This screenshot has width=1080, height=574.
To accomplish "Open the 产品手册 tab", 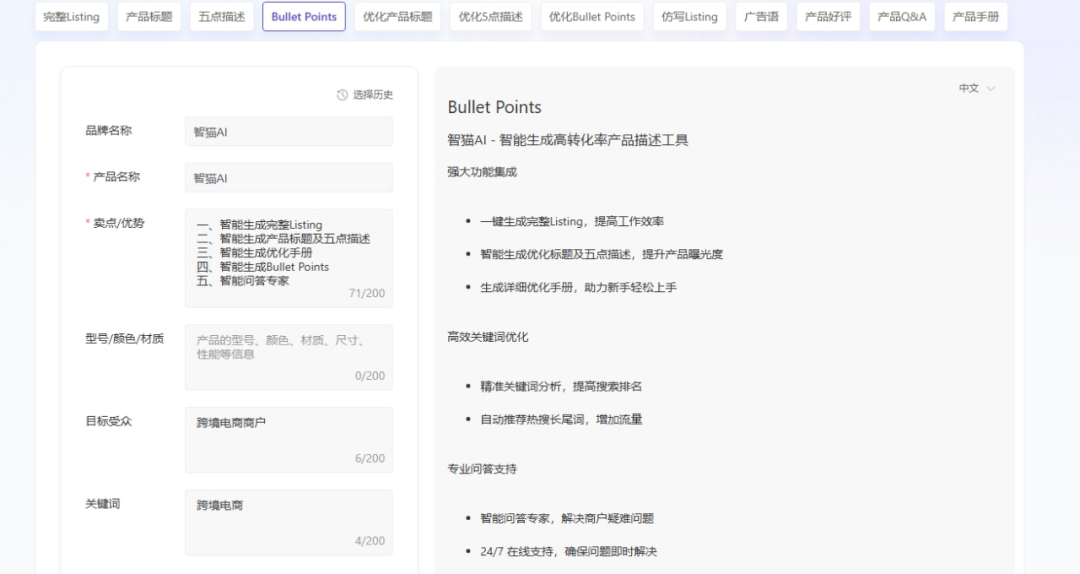I will point(975,17).
